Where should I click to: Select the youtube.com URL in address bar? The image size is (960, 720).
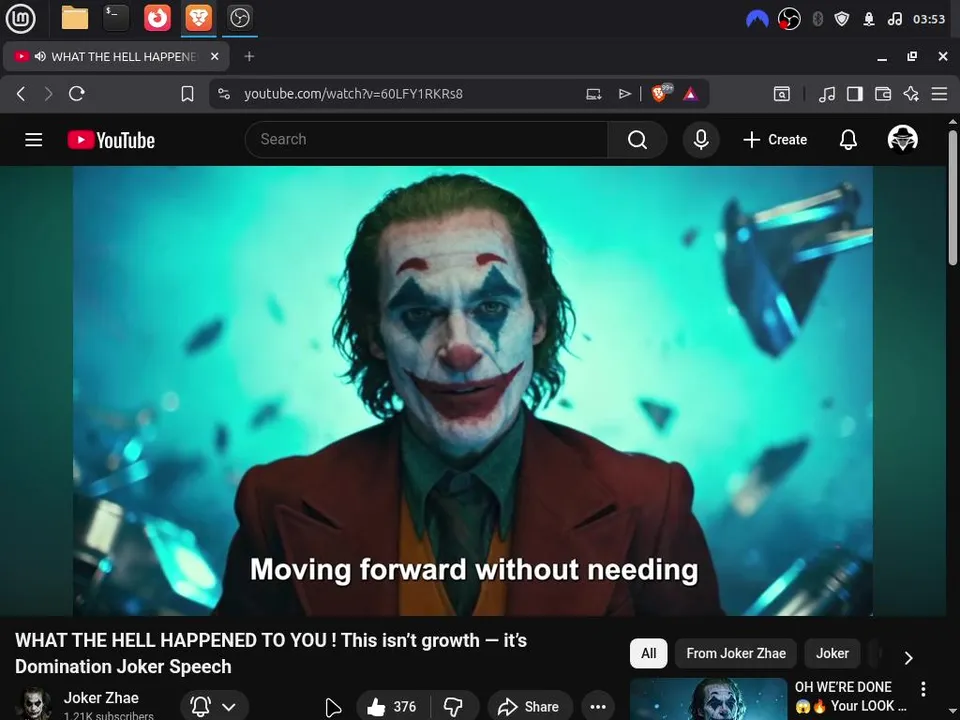pyautogui.click(x=353, y=94)
